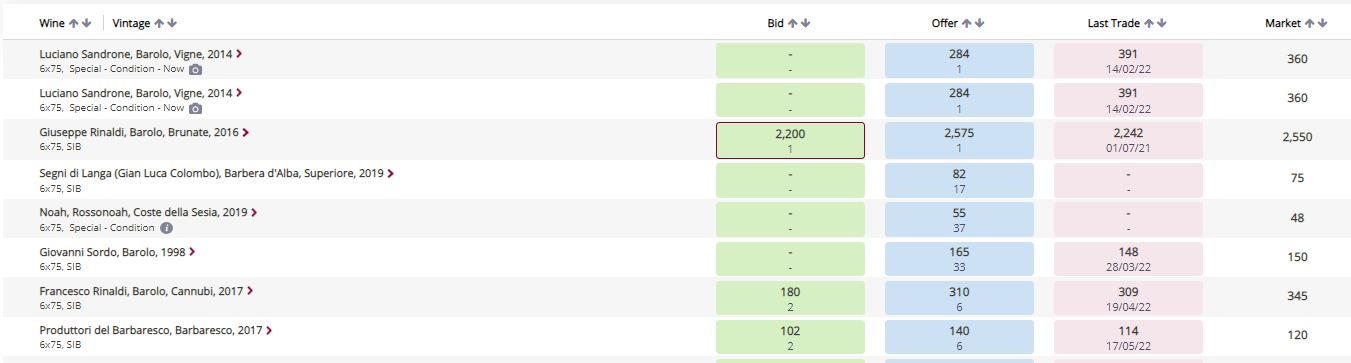Viewport: 1351px width, 363px height.
Task: Click the 180 bid for Francesco Rinaldi
Action: point(790,298)
